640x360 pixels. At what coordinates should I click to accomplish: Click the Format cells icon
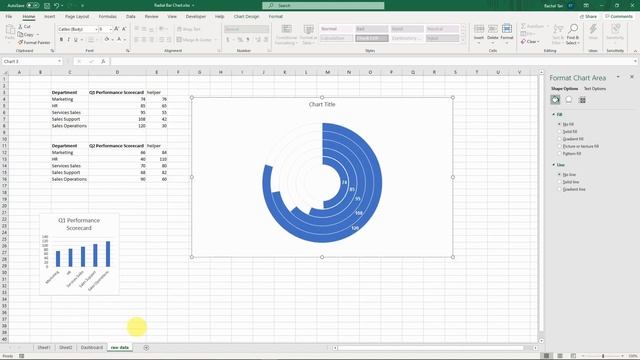(507, 29)
